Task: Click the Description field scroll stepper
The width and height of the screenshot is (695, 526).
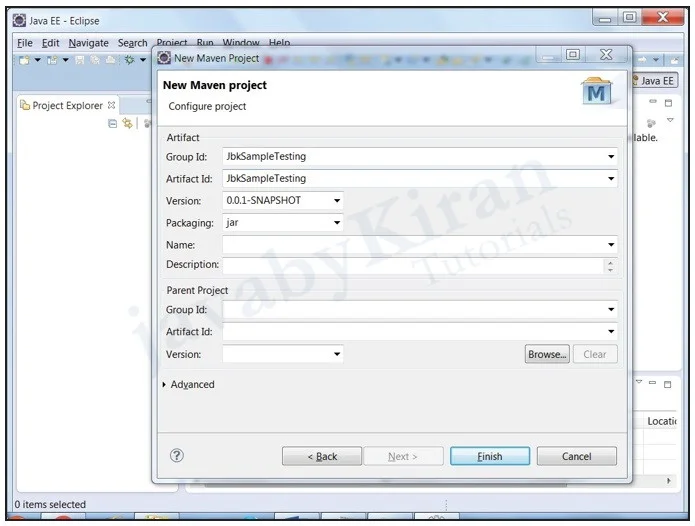Action: click(610, 266)
